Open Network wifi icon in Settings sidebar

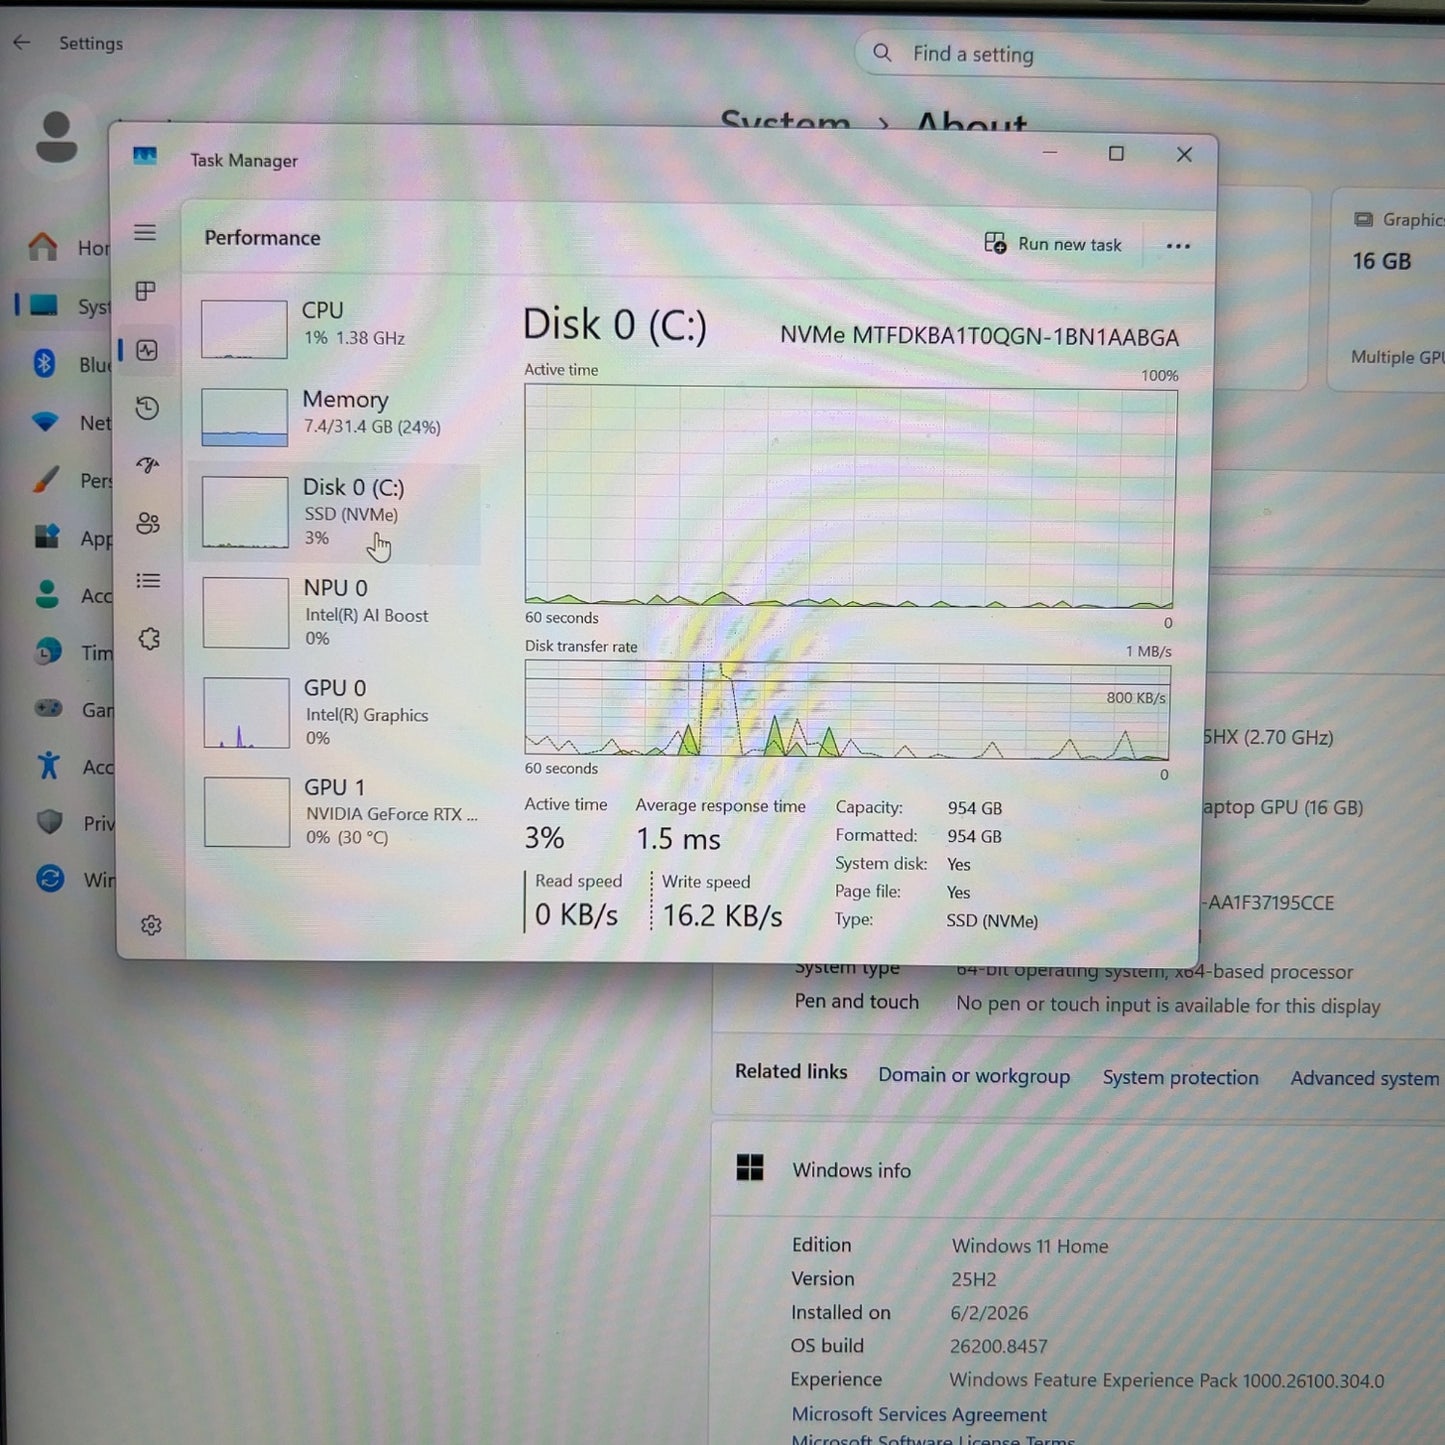45,421
